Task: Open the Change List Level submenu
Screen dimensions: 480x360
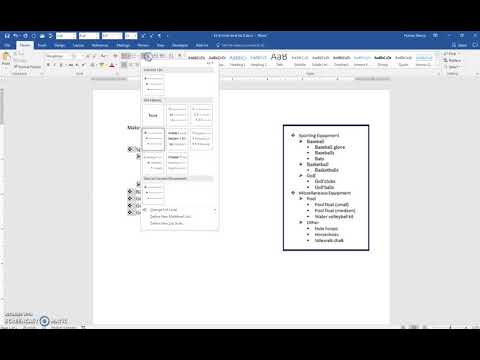Action: point(179,210)
